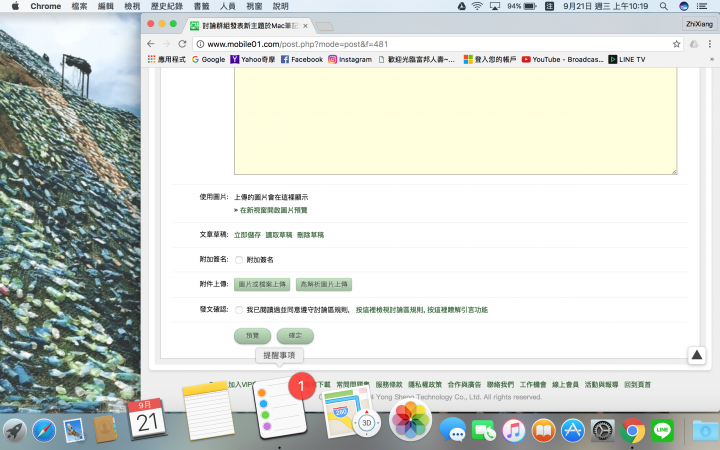Image resolution: width=720 pixels, height=450 pixels.
Task: Open the Photos app in the Dock
Action: [410, 420]
